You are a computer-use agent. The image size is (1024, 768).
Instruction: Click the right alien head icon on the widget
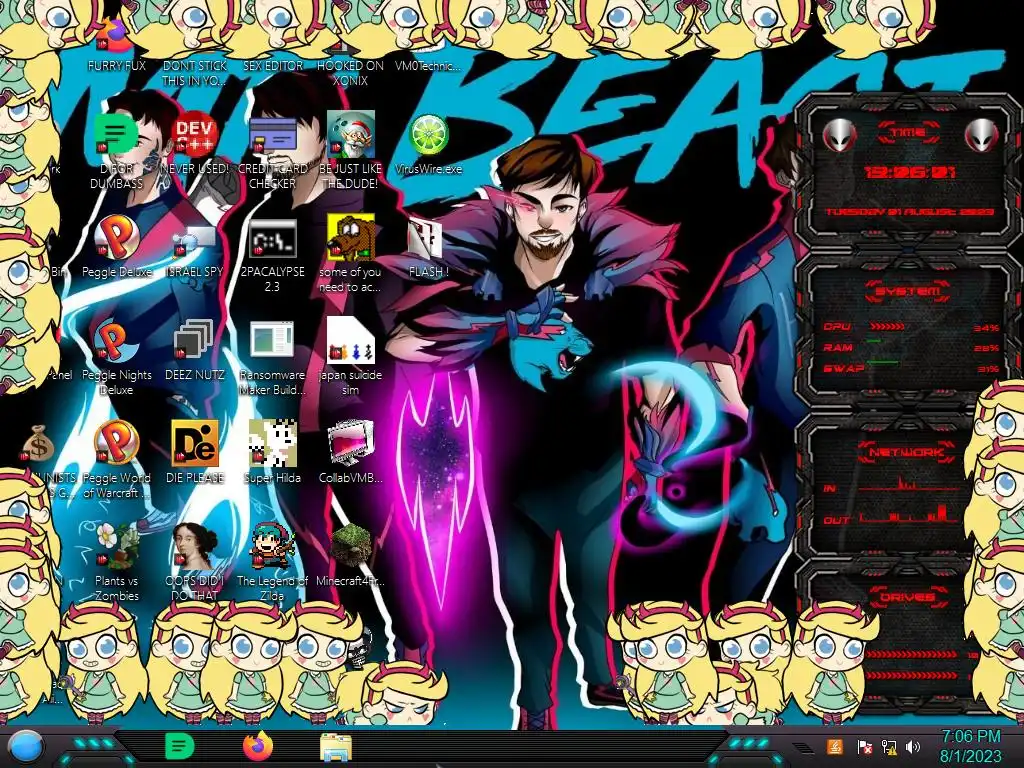[982, 136]
